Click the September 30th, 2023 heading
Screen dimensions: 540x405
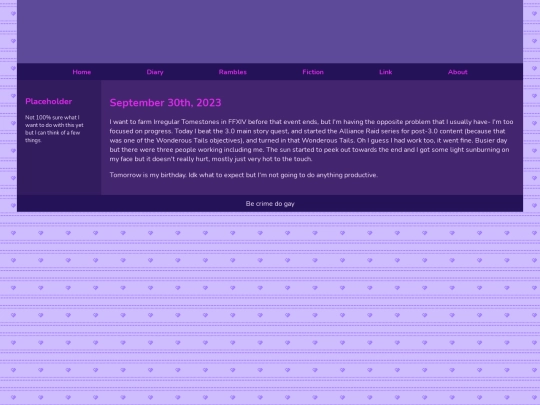click(165, 103)
